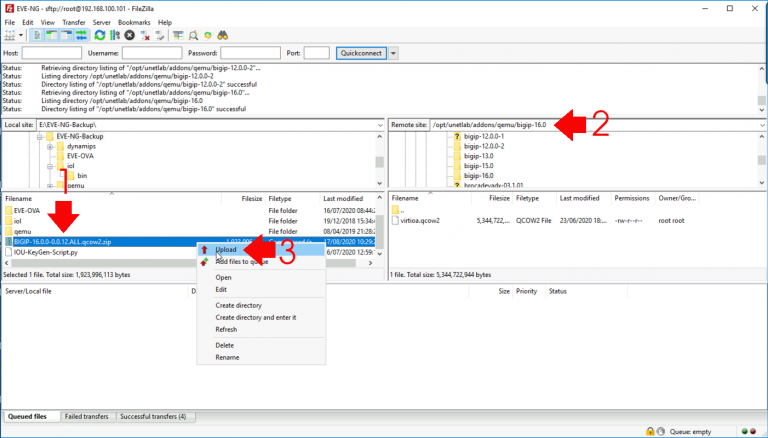768x438 pixels.
Task: Reconnect to last server icon
Action: pyautogui.click(x=160, y=35)
